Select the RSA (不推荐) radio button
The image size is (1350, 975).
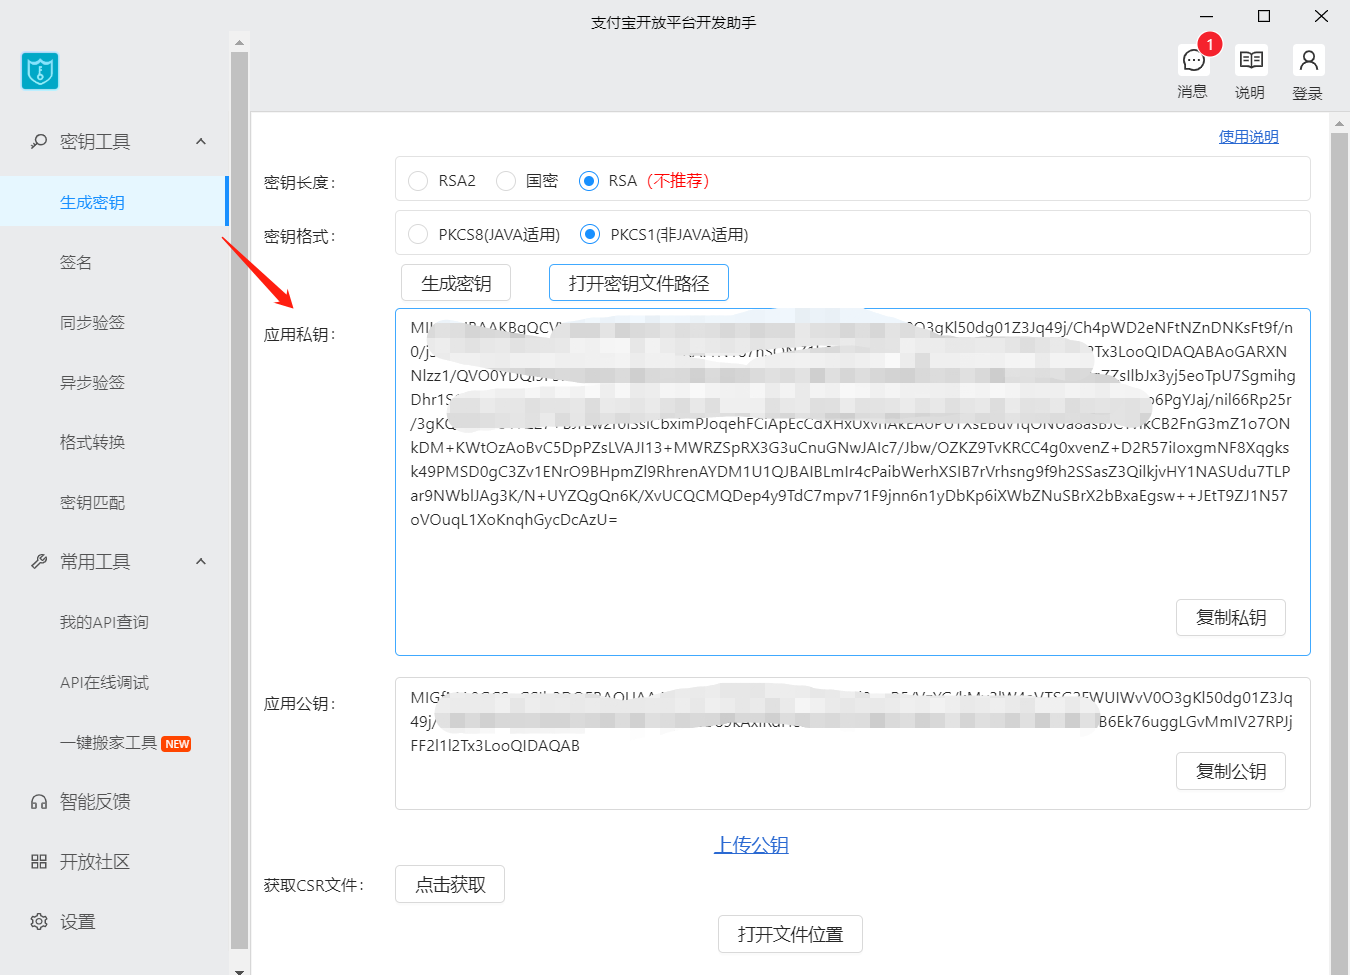pos(589,181)
